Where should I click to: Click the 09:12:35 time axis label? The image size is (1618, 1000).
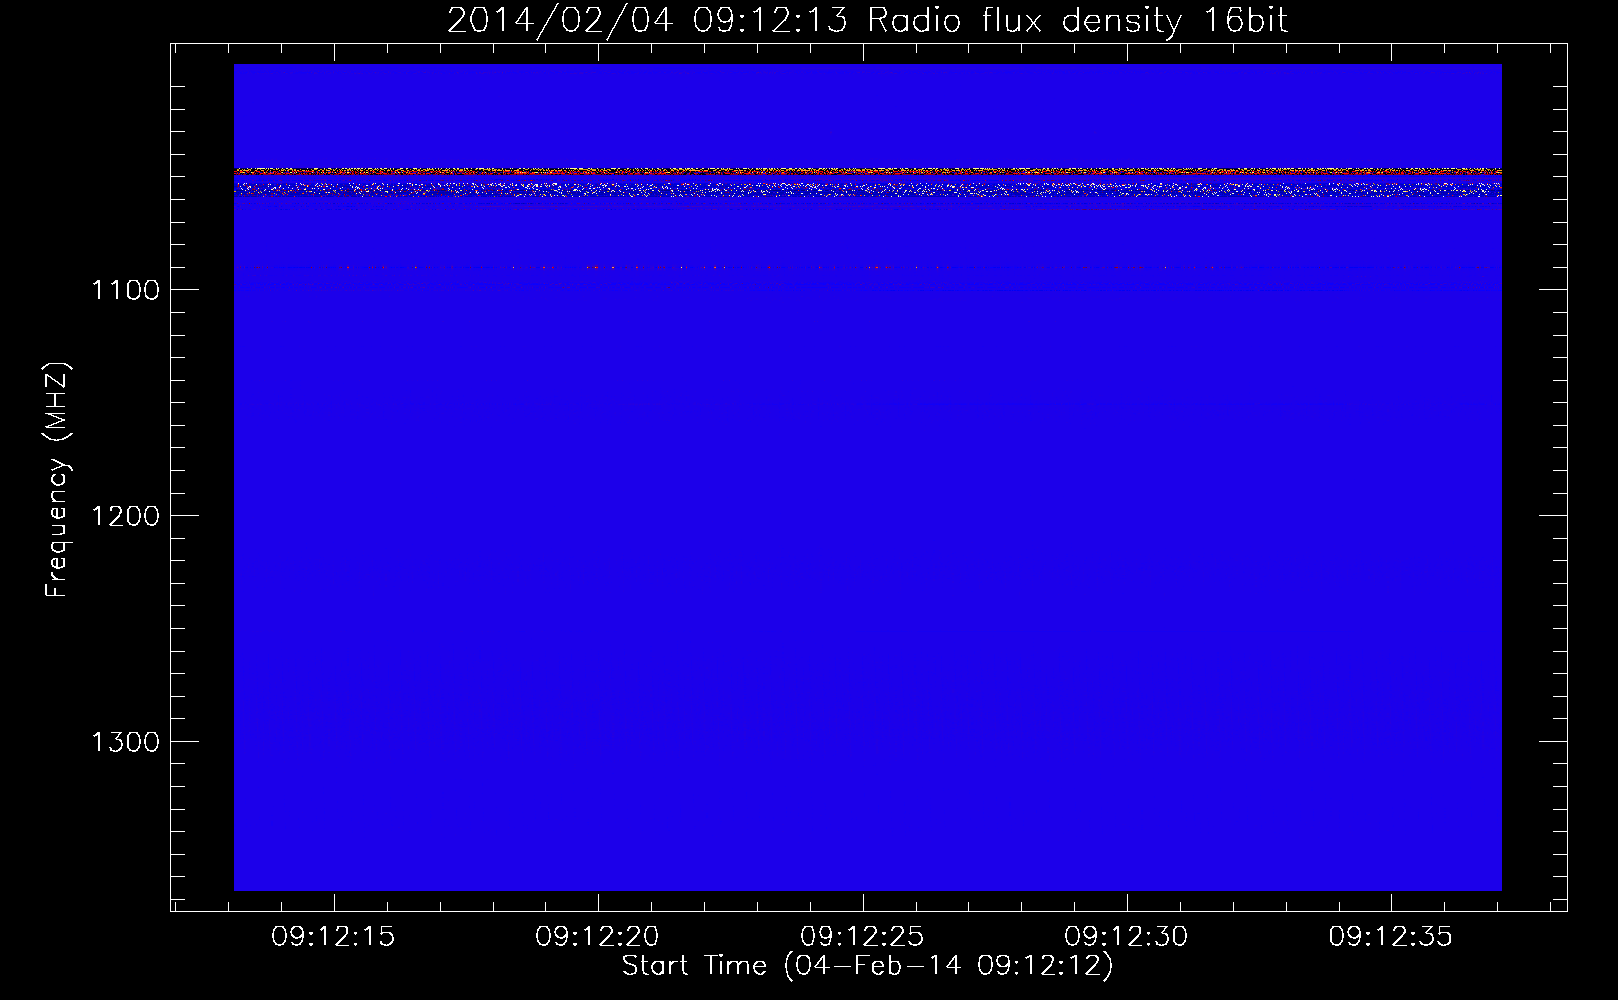point(1390,937)
